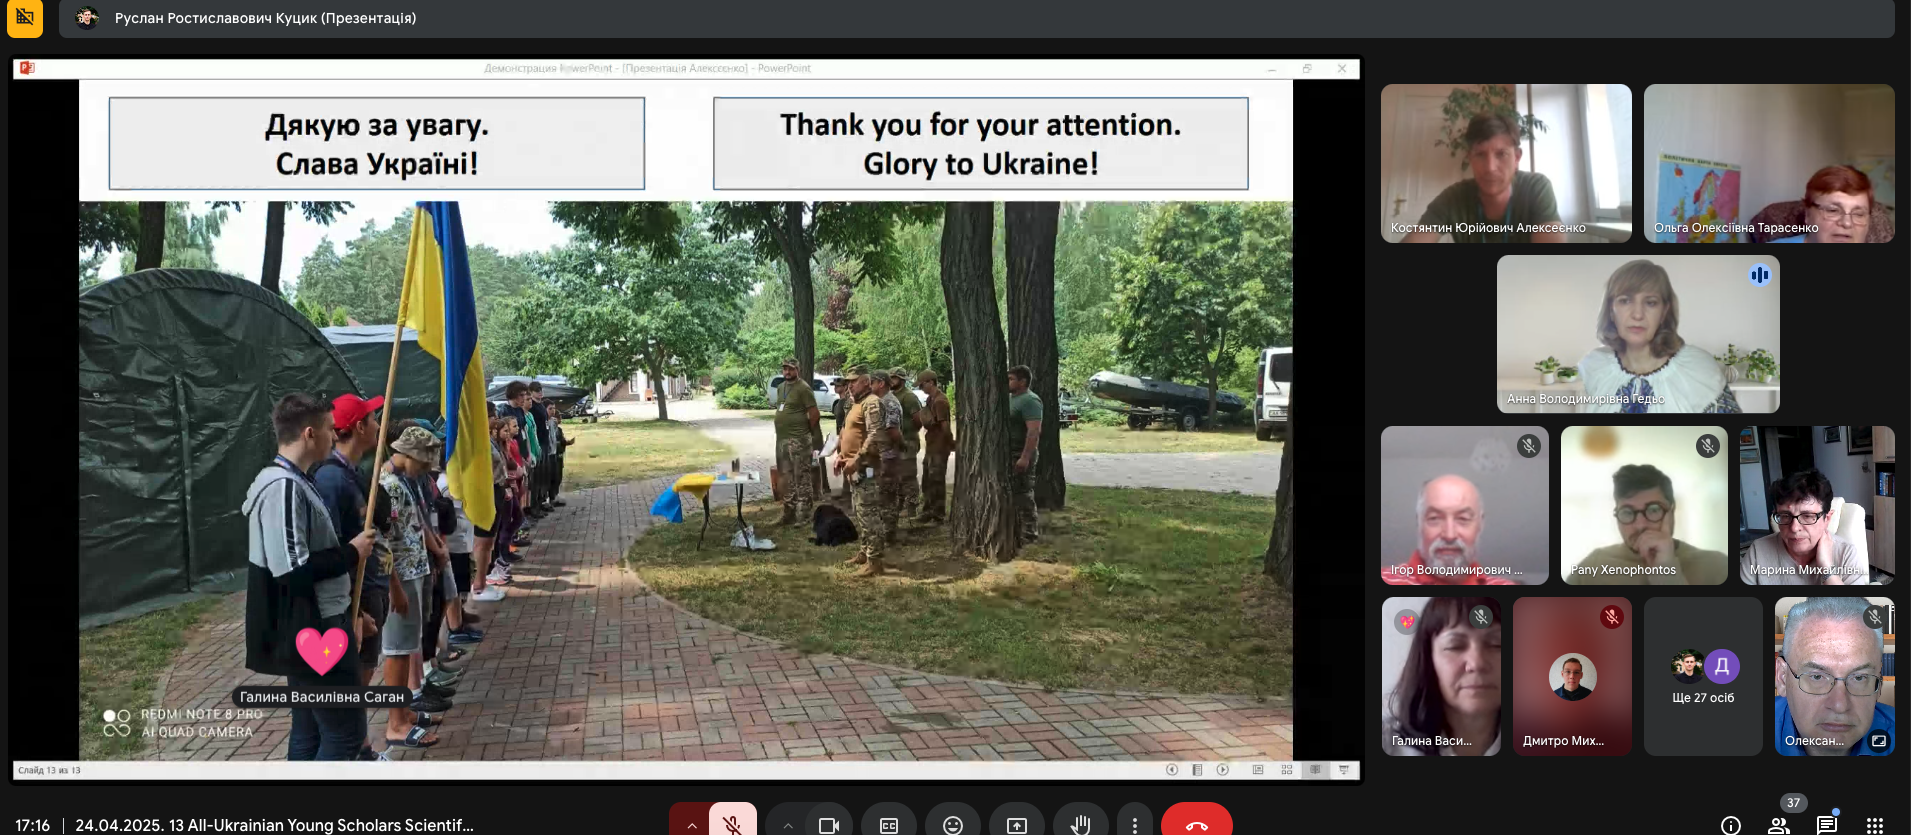The image size is (1911, 835).
Task: Open the activities grid icon
Action: click(1875, 824)
